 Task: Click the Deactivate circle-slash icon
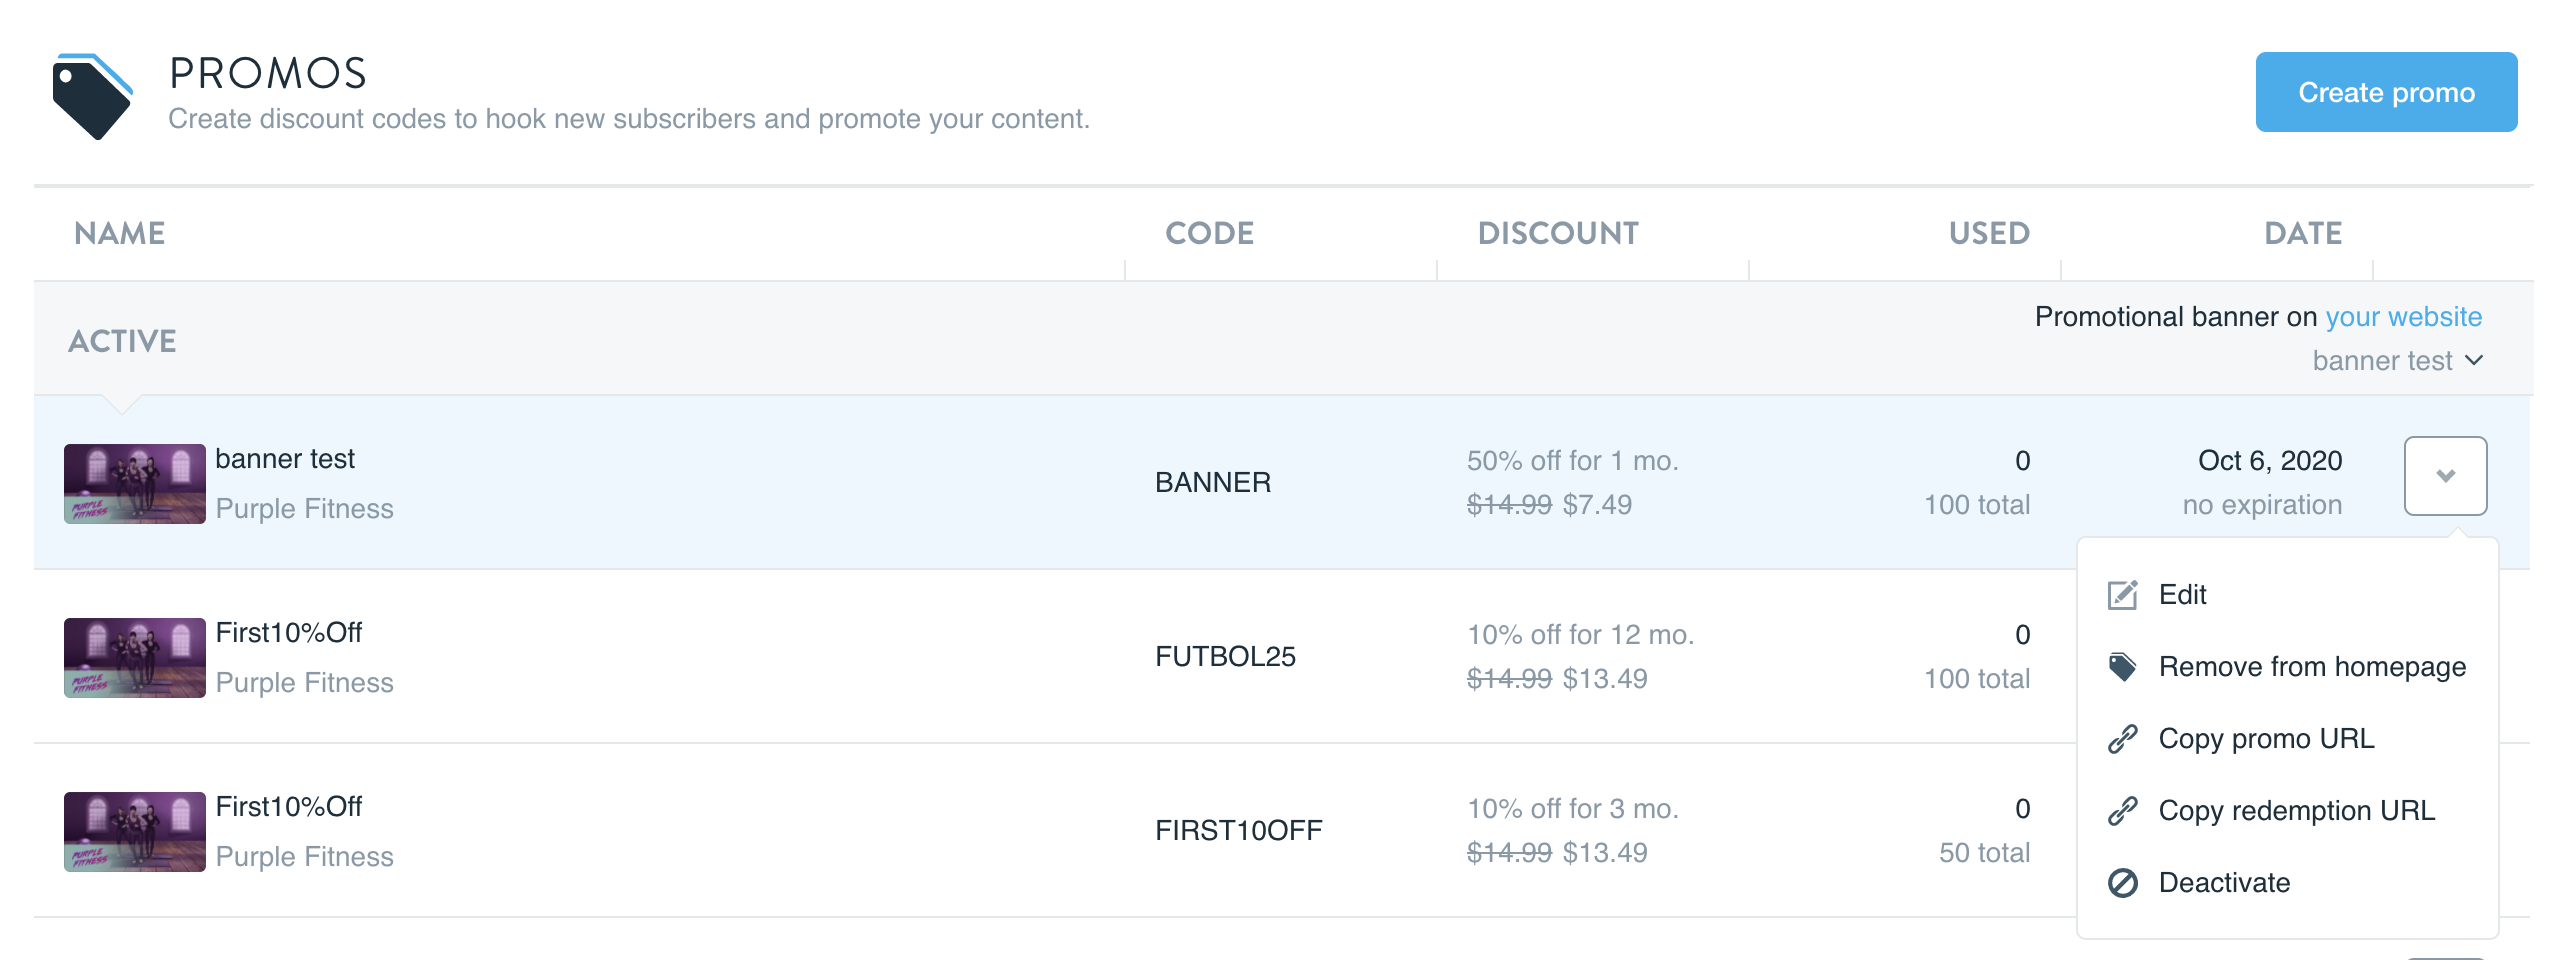click(2122, 883)
